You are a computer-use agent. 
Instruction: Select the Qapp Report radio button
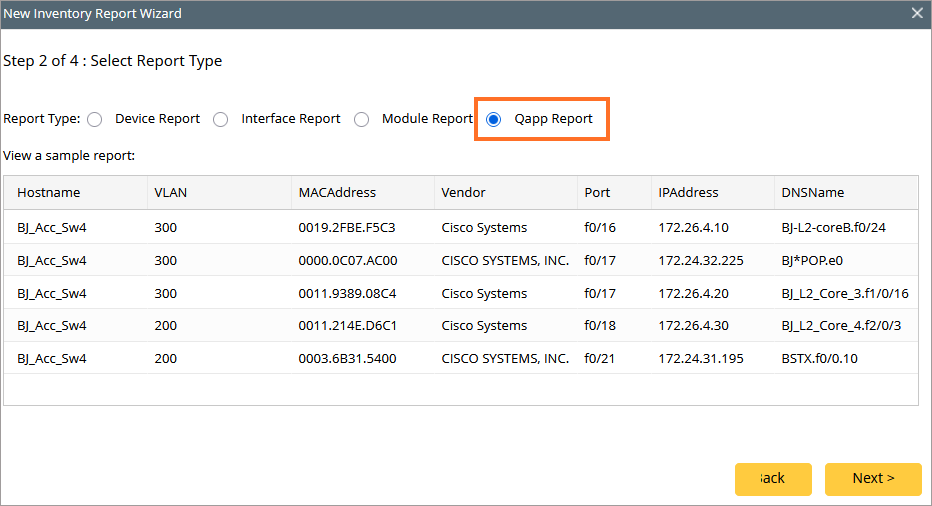point(494,119)
